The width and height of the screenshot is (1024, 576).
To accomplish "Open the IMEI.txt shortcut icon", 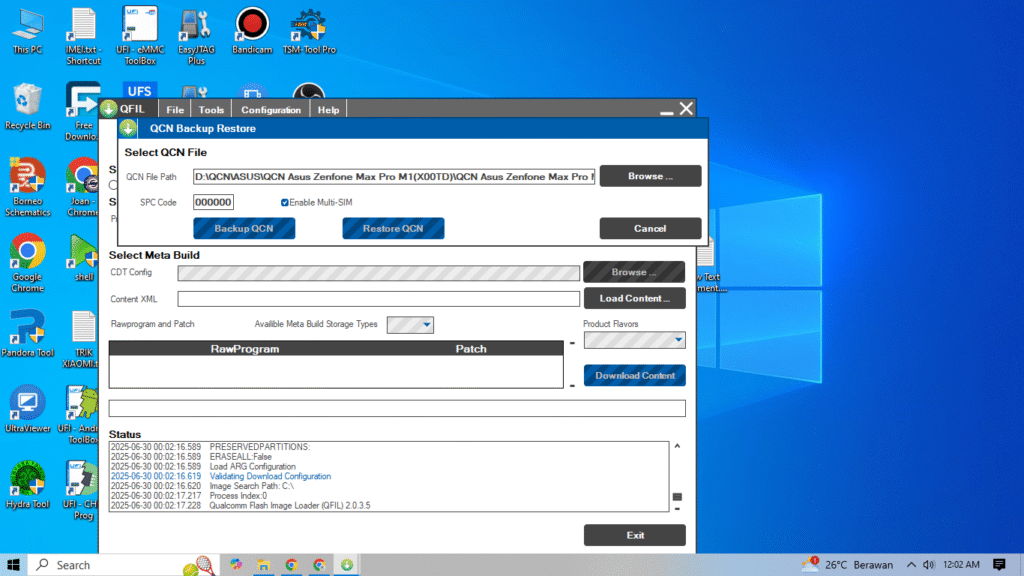I will pyautogui.click(x=83, y=36).
